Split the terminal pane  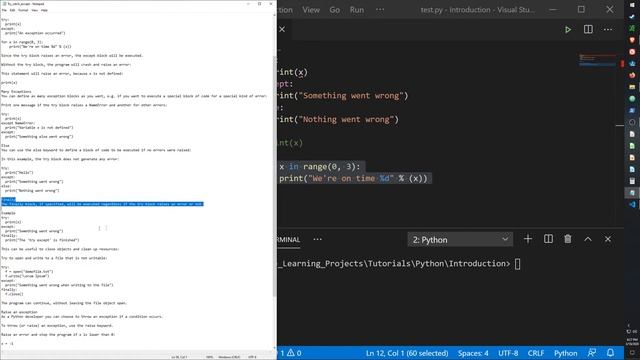tap(548, 239)
